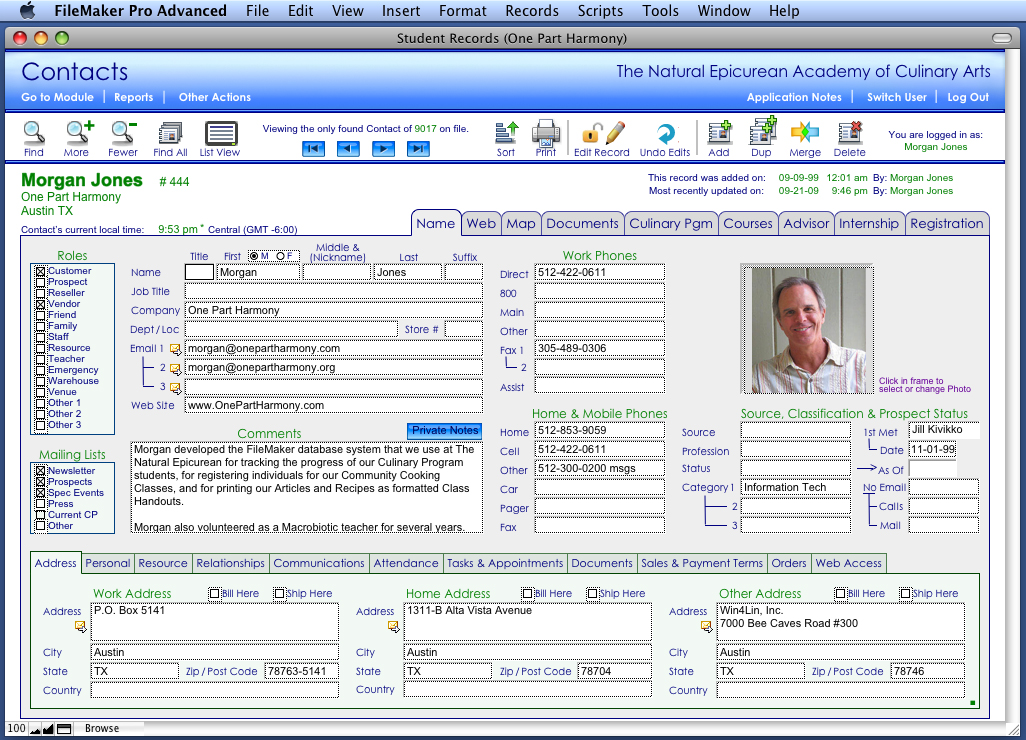Click the Private Notes button
1026x740 pixels.
(445, 431)
